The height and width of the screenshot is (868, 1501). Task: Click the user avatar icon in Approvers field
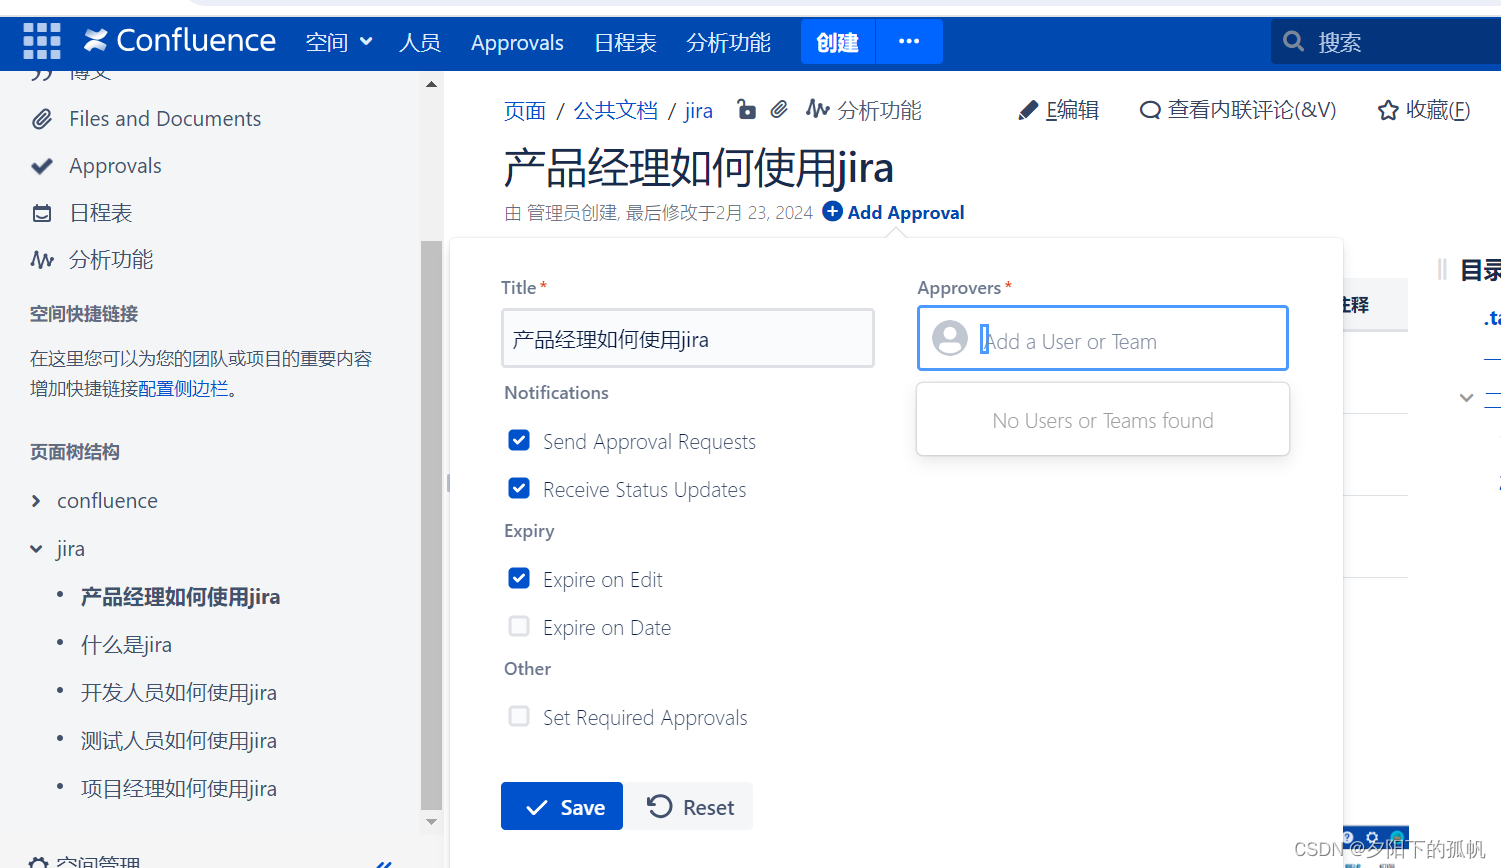(950, 338)
